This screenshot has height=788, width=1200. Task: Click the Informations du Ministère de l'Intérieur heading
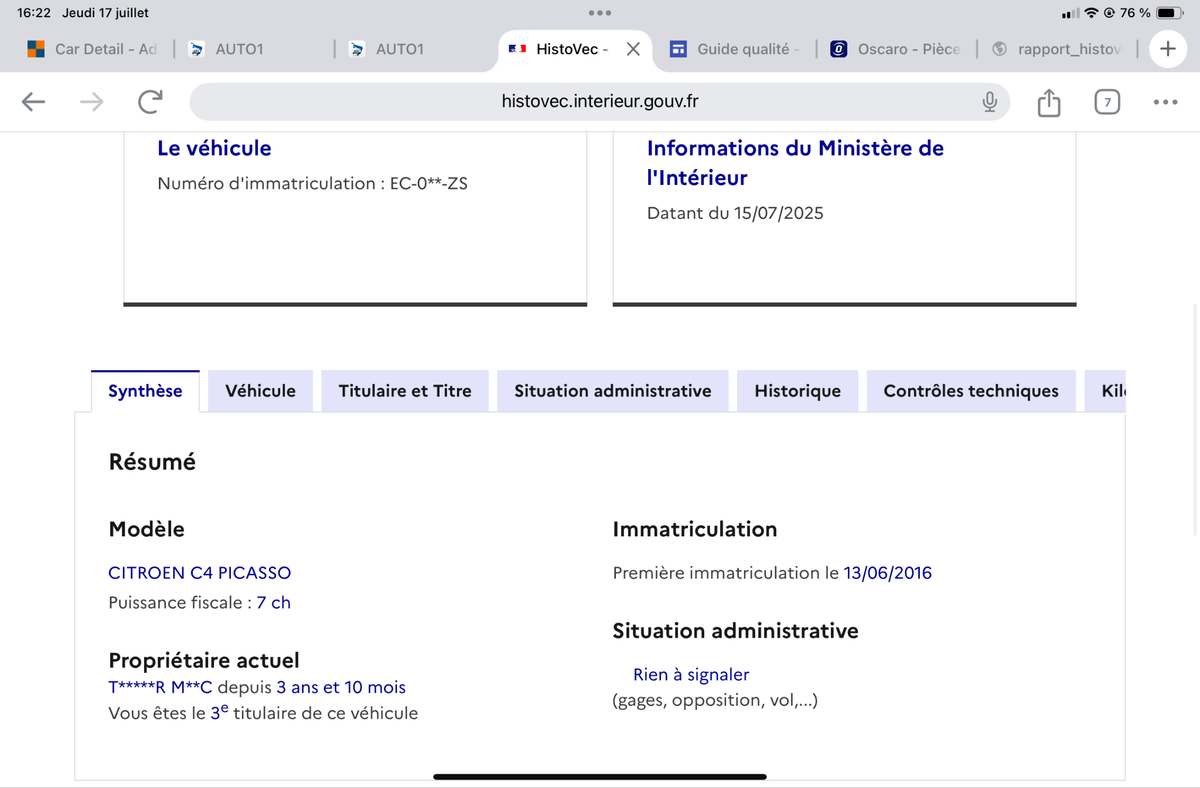[x=796, y=163]
